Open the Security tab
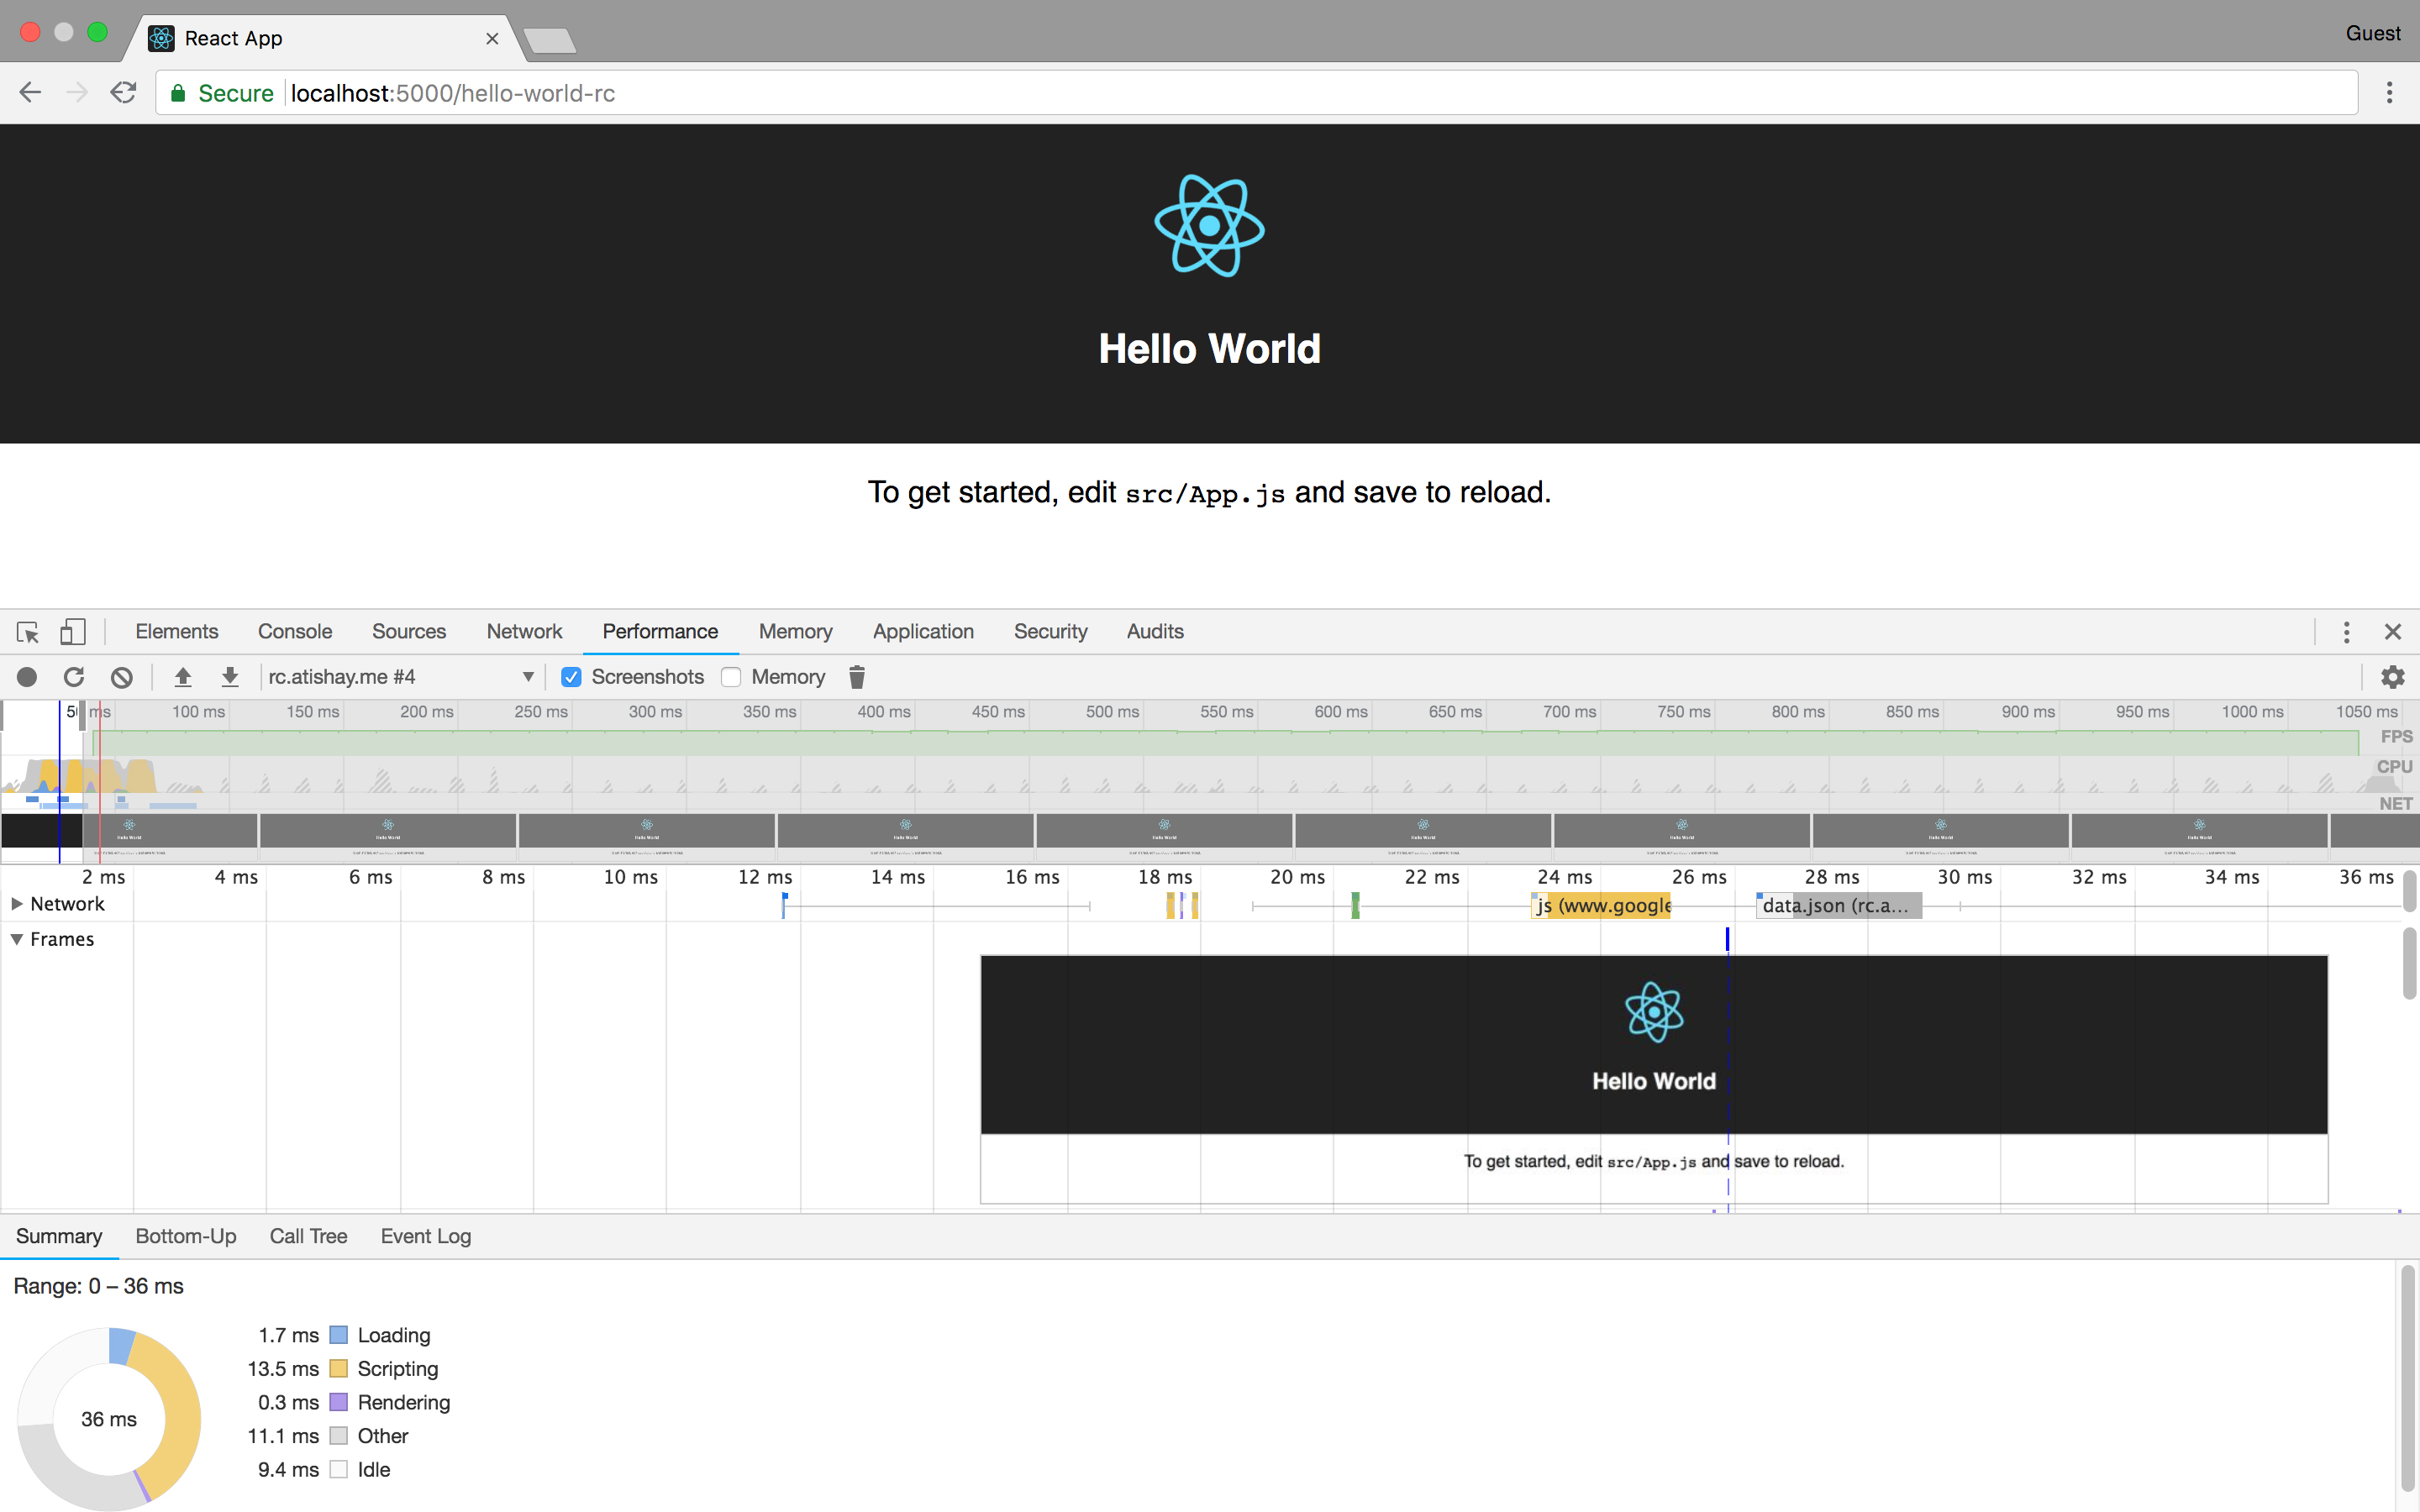The height and width of the screenshot is (1512, 2420). [1050, 632]
